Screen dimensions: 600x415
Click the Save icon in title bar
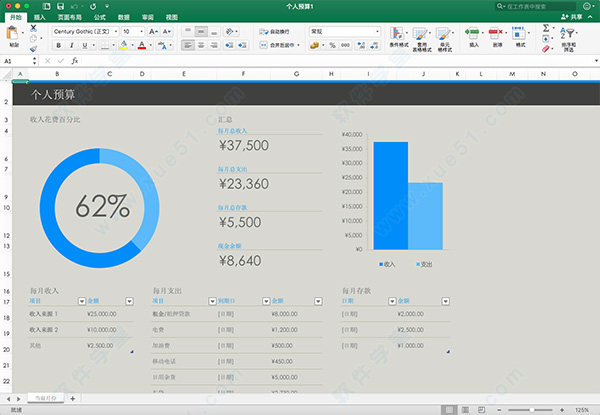tap(59, 6)
